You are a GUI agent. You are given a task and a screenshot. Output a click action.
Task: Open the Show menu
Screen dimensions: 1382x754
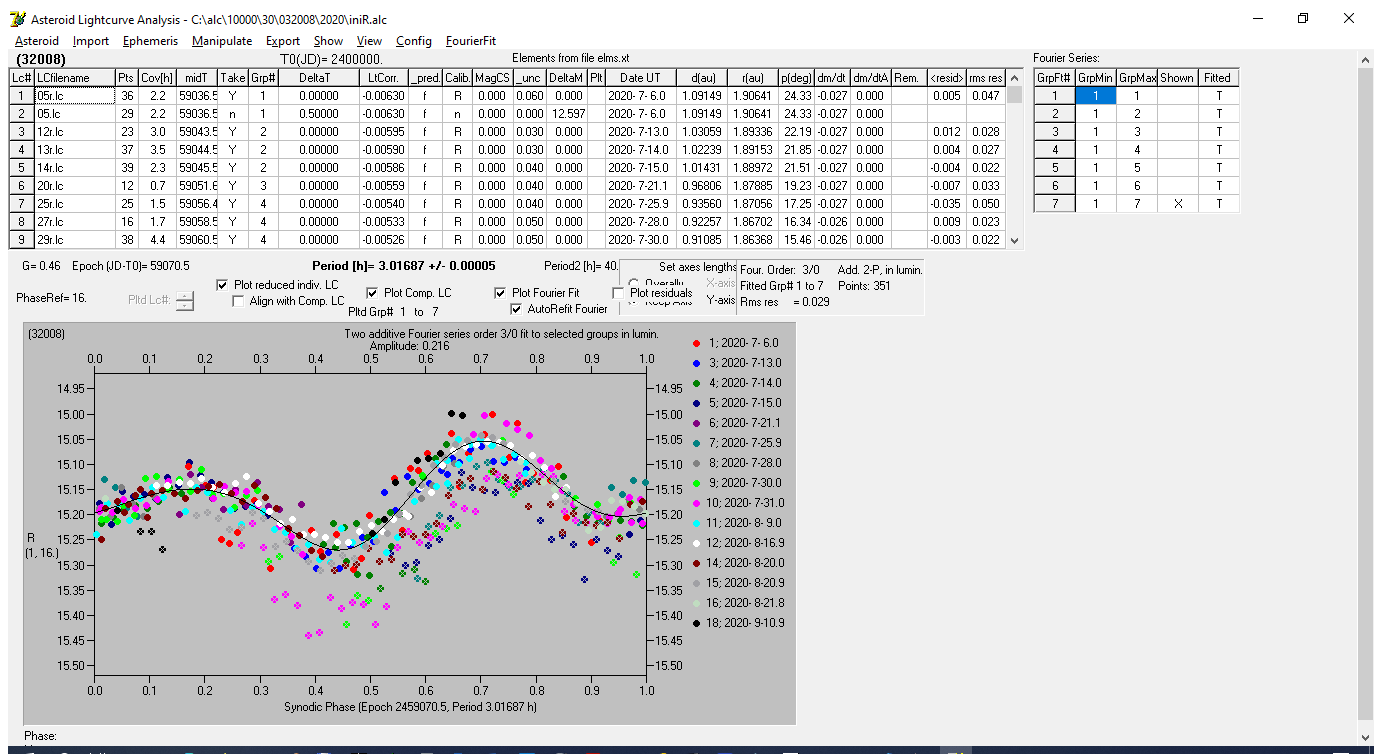328,41
